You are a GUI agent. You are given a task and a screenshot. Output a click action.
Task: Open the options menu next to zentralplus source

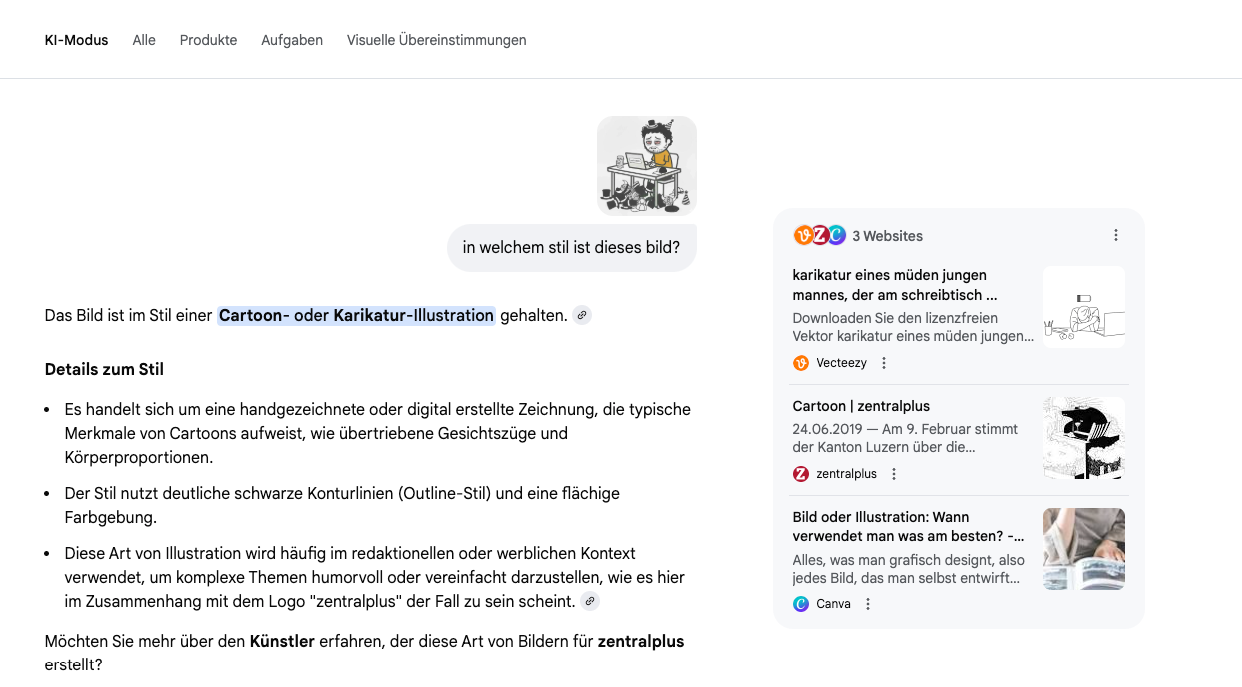(x=894, y=474)
